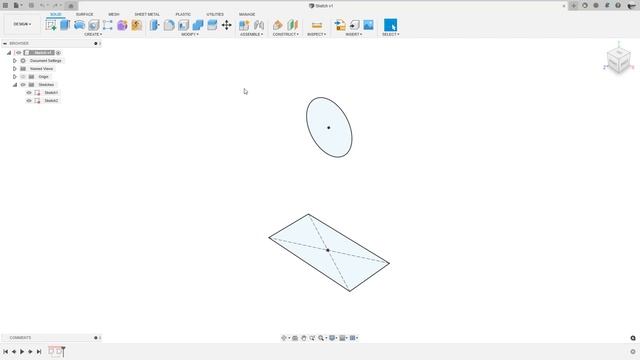Click the Save icon

[x=31, y=5]
